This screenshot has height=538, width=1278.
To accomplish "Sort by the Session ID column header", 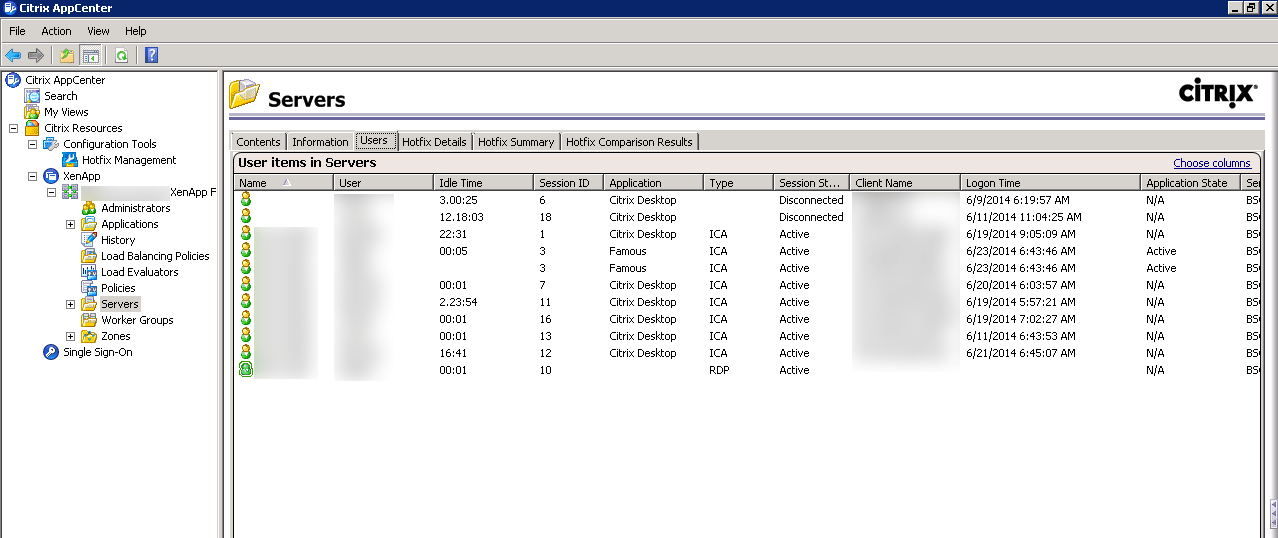I will pos(568,183).
